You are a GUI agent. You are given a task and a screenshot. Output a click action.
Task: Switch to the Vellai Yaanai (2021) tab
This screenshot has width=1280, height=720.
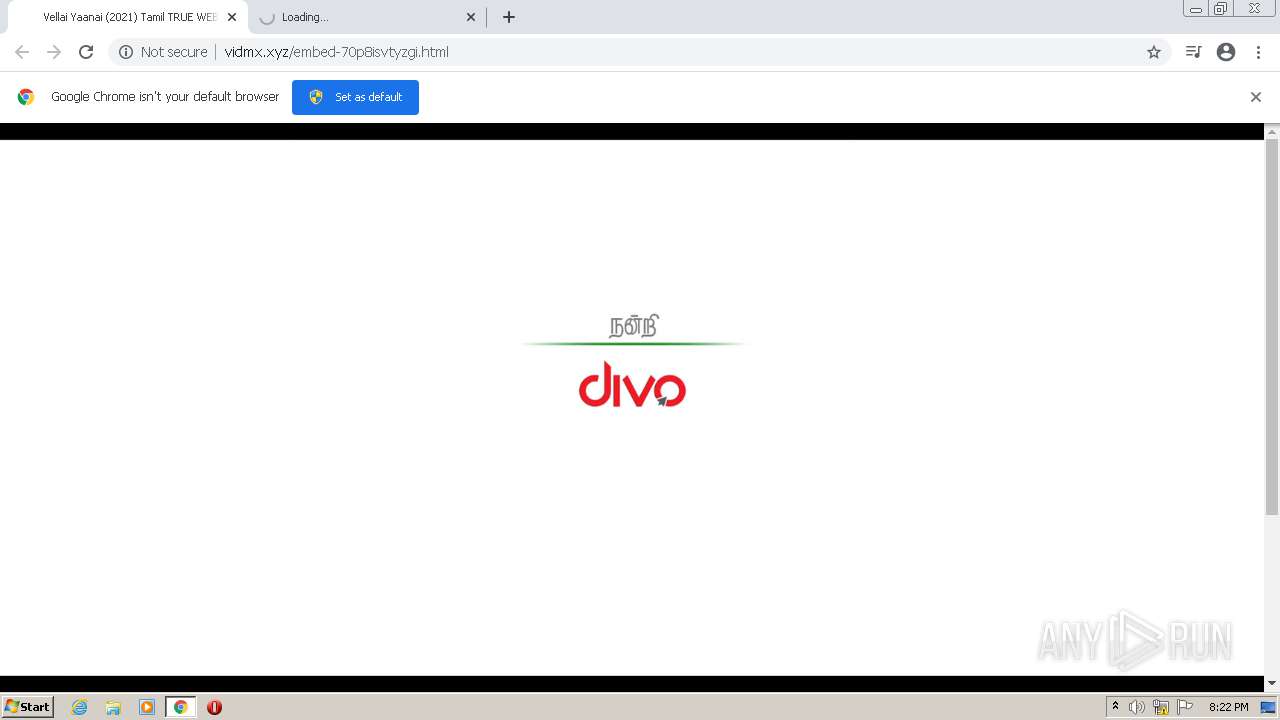click(x=128, y=17)
